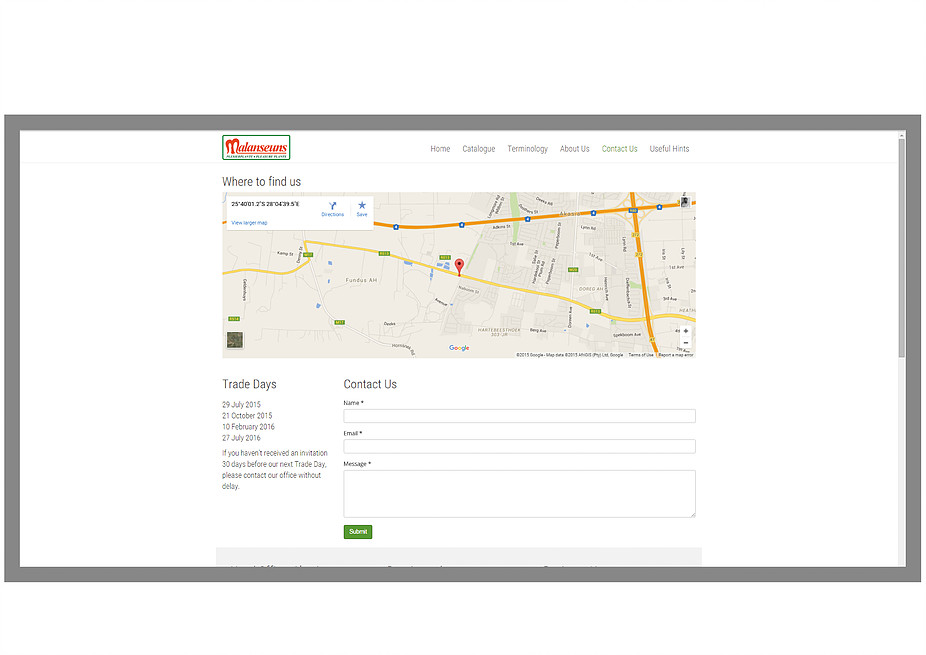Navigate to About Us

pyautogui.click(x=574, y=149)
